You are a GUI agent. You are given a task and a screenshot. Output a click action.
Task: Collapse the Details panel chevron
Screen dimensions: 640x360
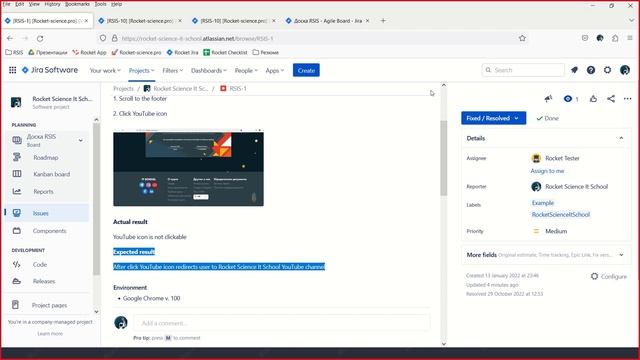(621, 138)
